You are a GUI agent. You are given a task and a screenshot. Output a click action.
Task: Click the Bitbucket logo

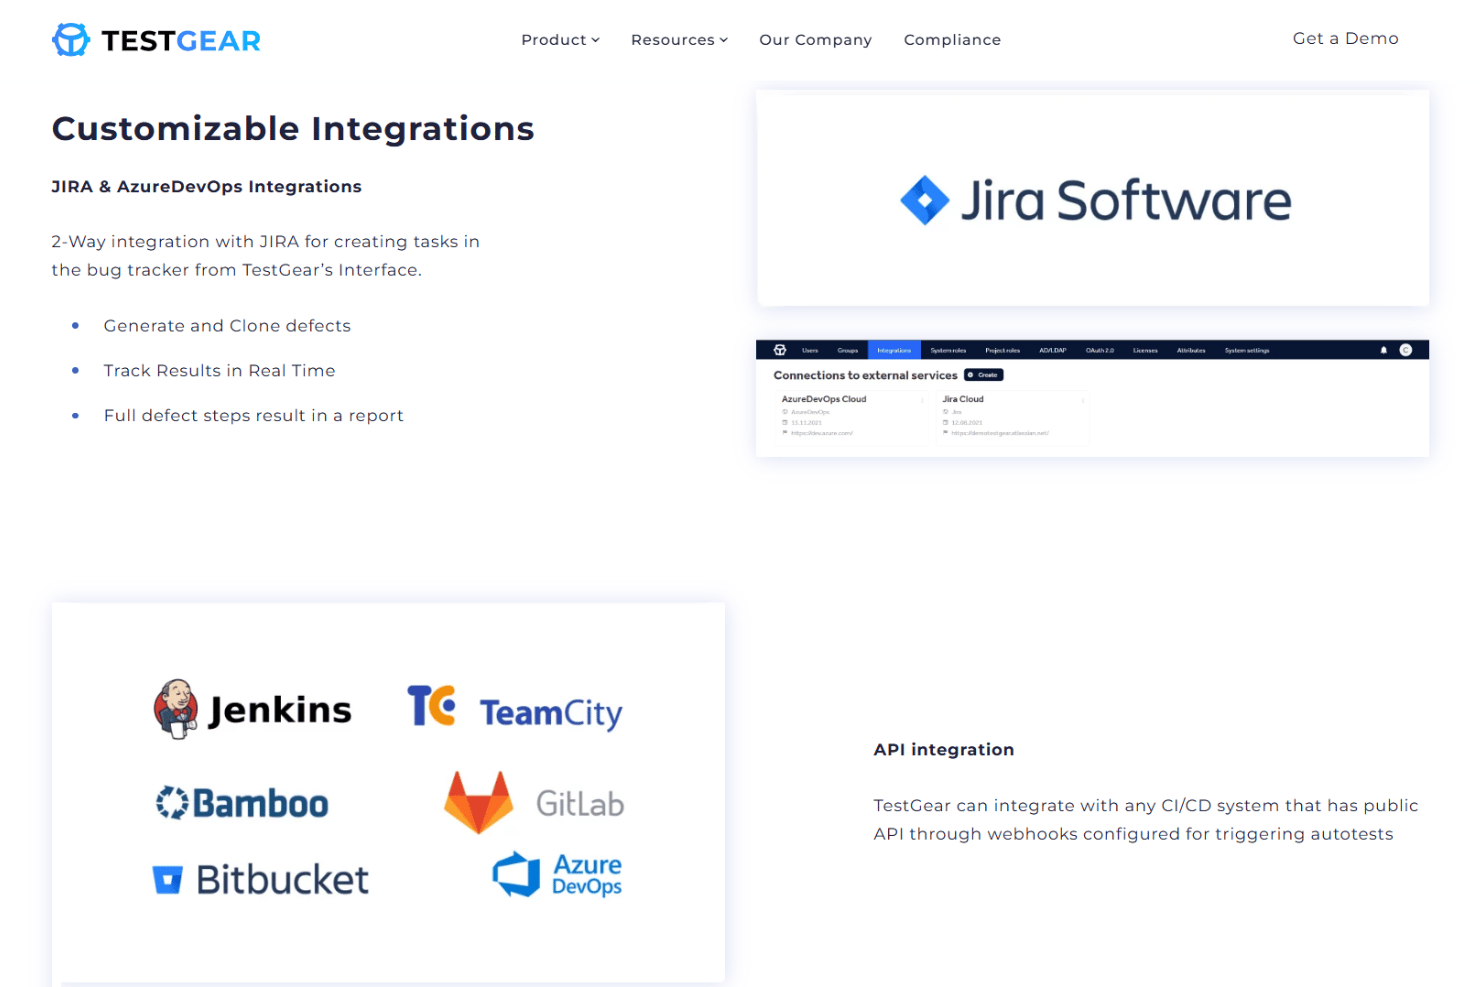pos(260,879)
